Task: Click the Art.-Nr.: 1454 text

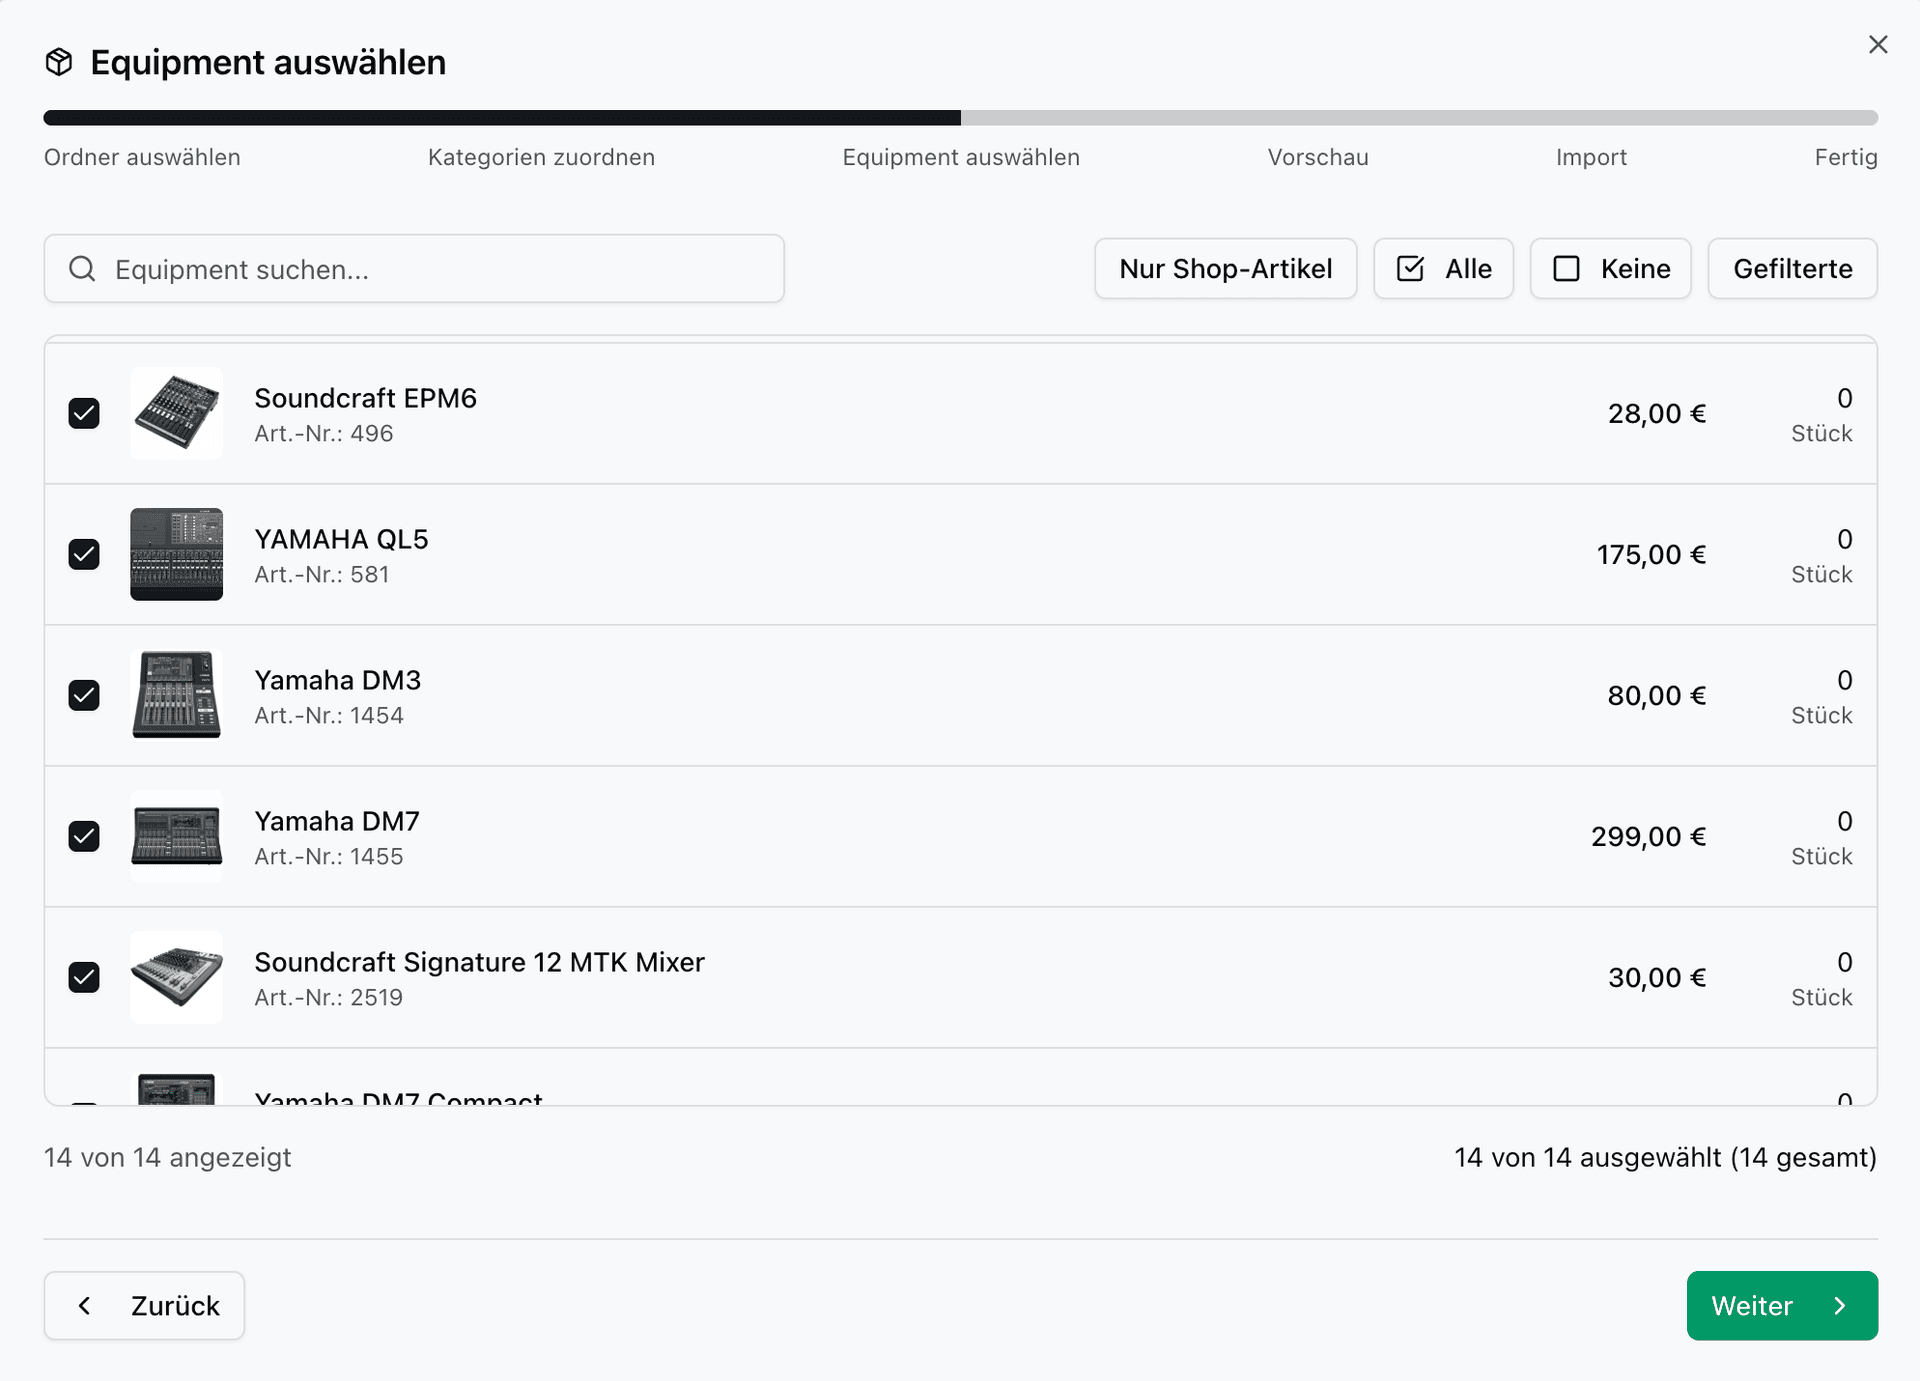Action: [x=329, y=715]
